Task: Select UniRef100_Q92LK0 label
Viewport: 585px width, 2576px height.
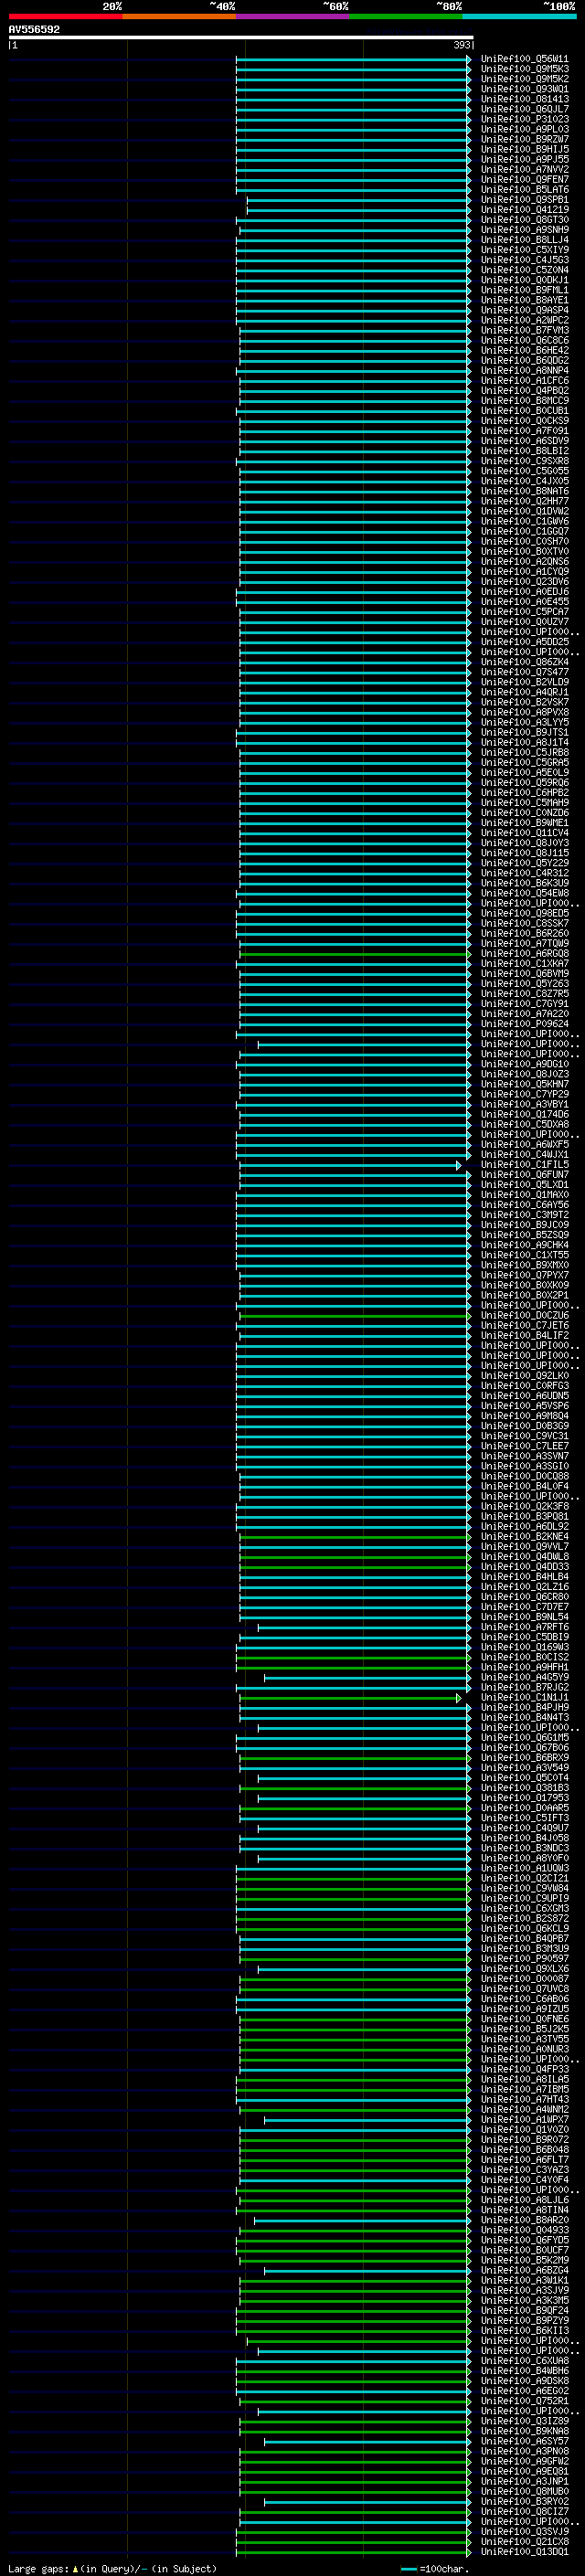Action: click(x=525, y=1376)
